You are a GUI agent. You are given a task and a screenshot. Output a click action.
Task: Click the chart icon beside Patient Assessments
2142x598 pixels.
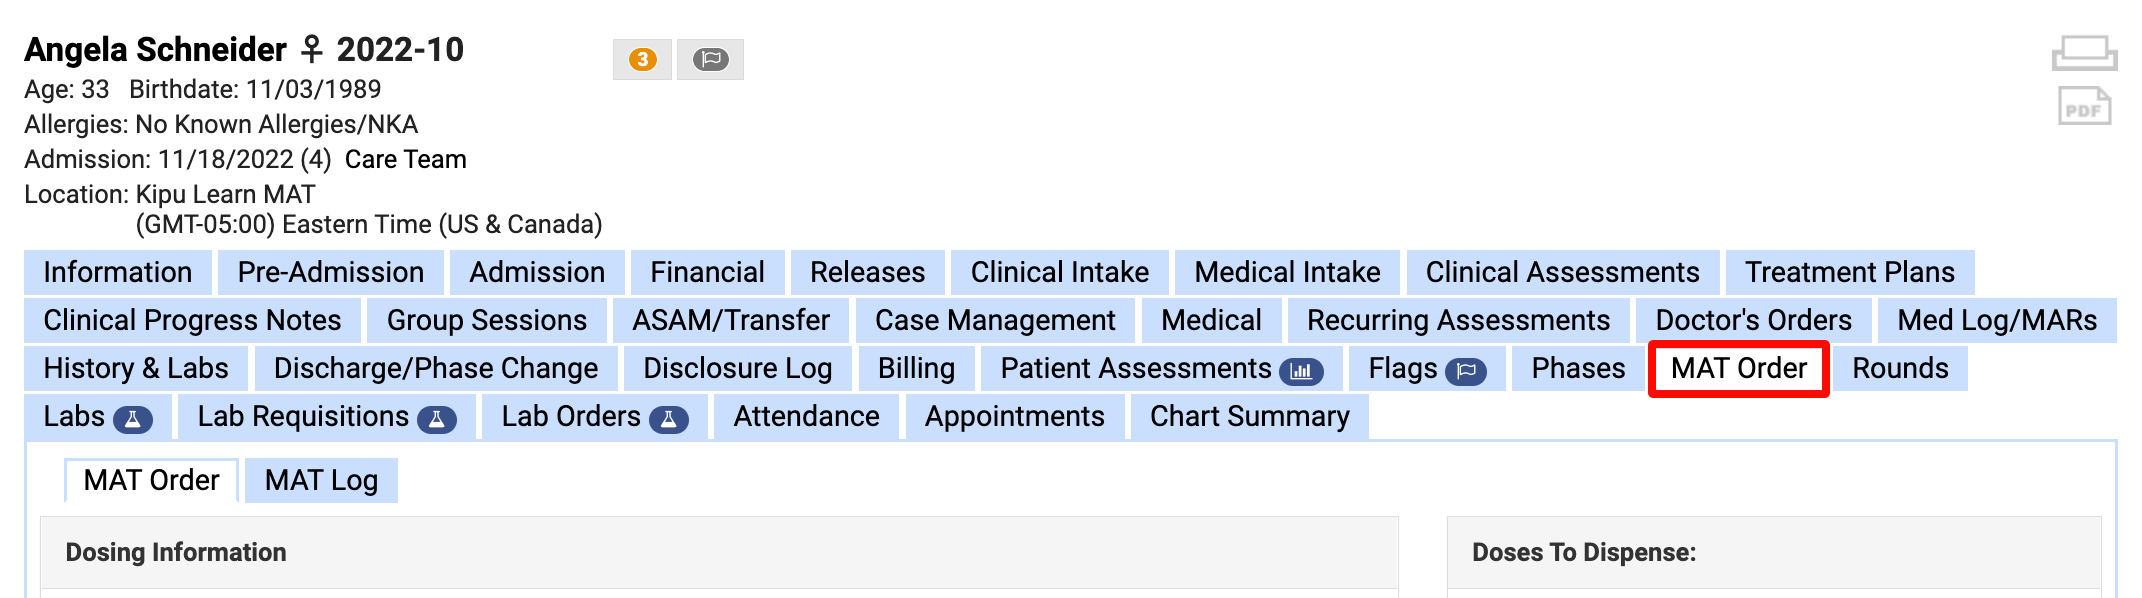click(1301, 371)
